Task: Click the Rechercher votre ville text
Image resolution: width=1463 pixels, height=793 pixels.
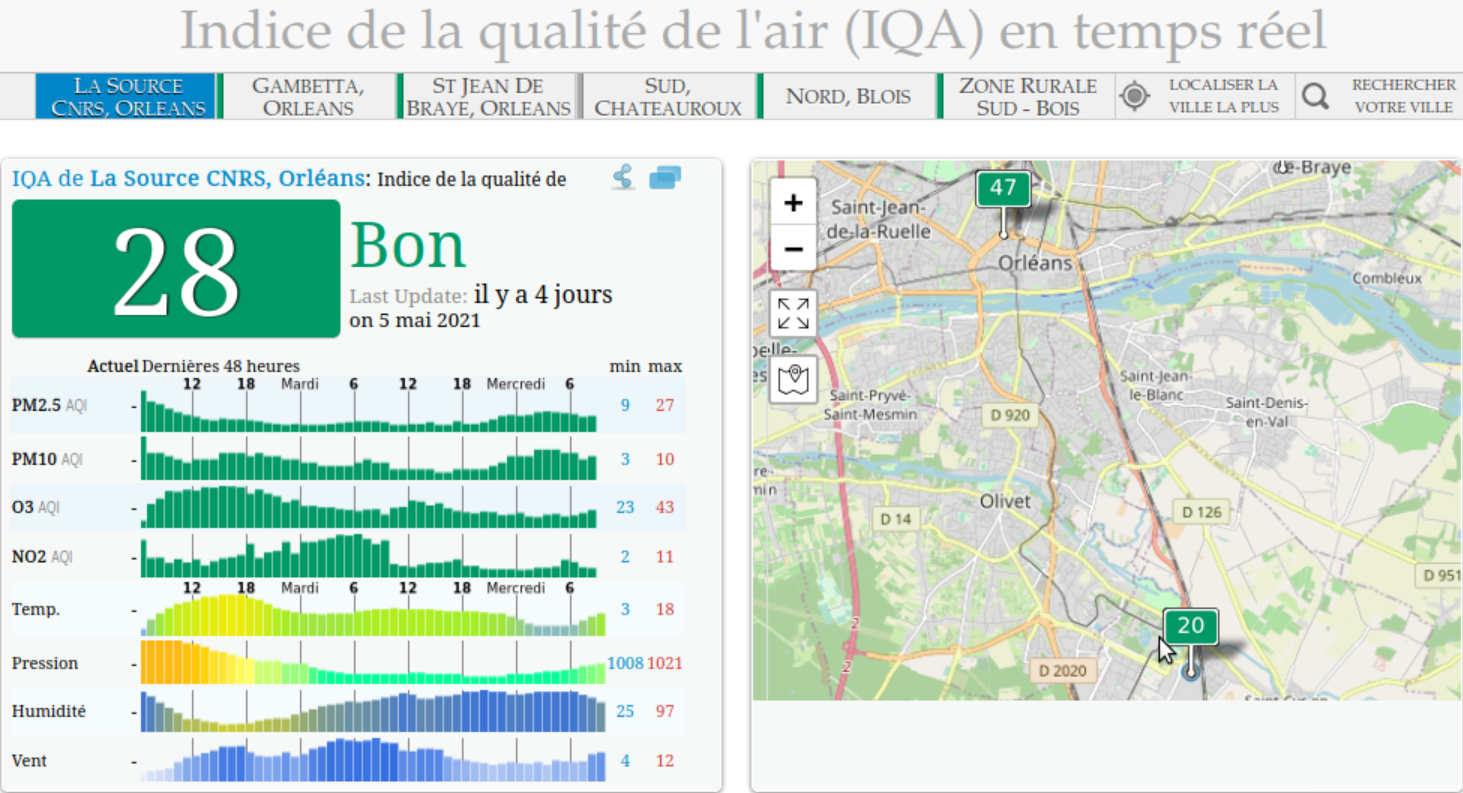Action: tap(1403, 97)
